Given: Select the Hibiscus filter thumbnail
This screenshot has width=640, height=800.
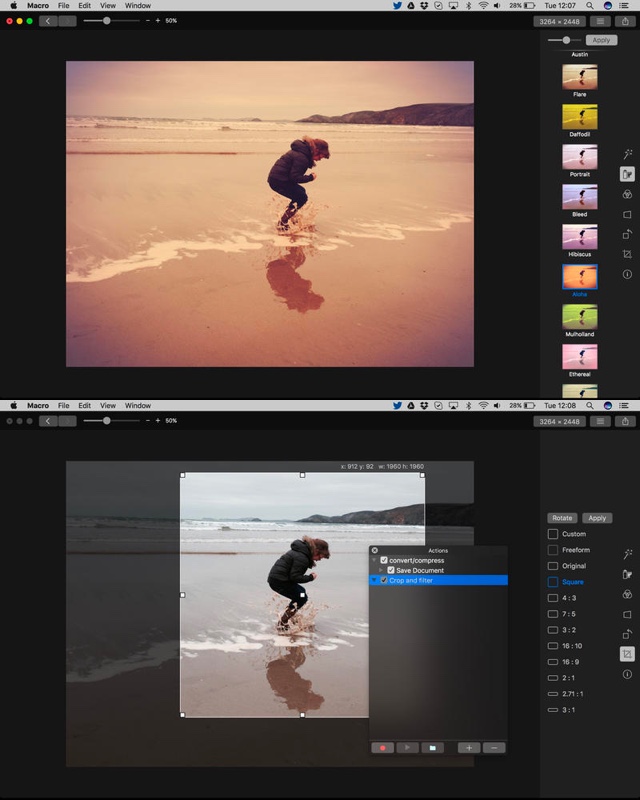Looking at the screenshot, I should [580, 237].
